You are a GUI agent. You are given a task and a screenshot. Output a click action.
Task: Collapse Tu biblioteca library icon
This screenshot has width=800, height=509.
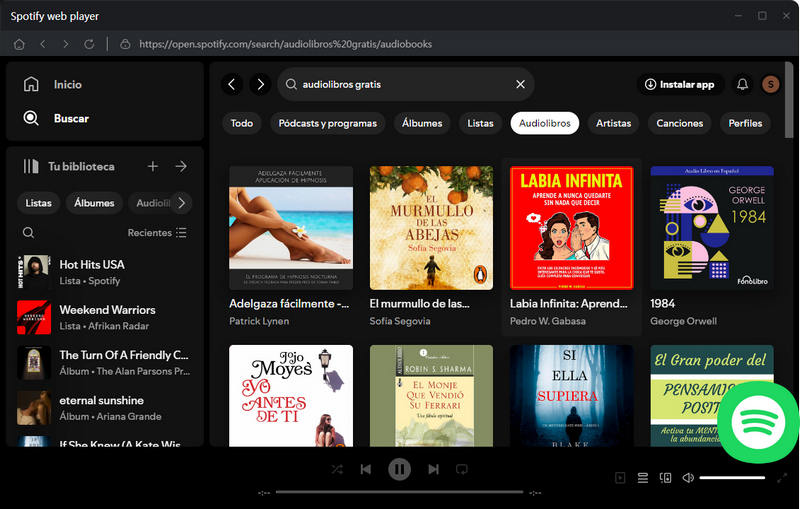[x=31, y=166]
